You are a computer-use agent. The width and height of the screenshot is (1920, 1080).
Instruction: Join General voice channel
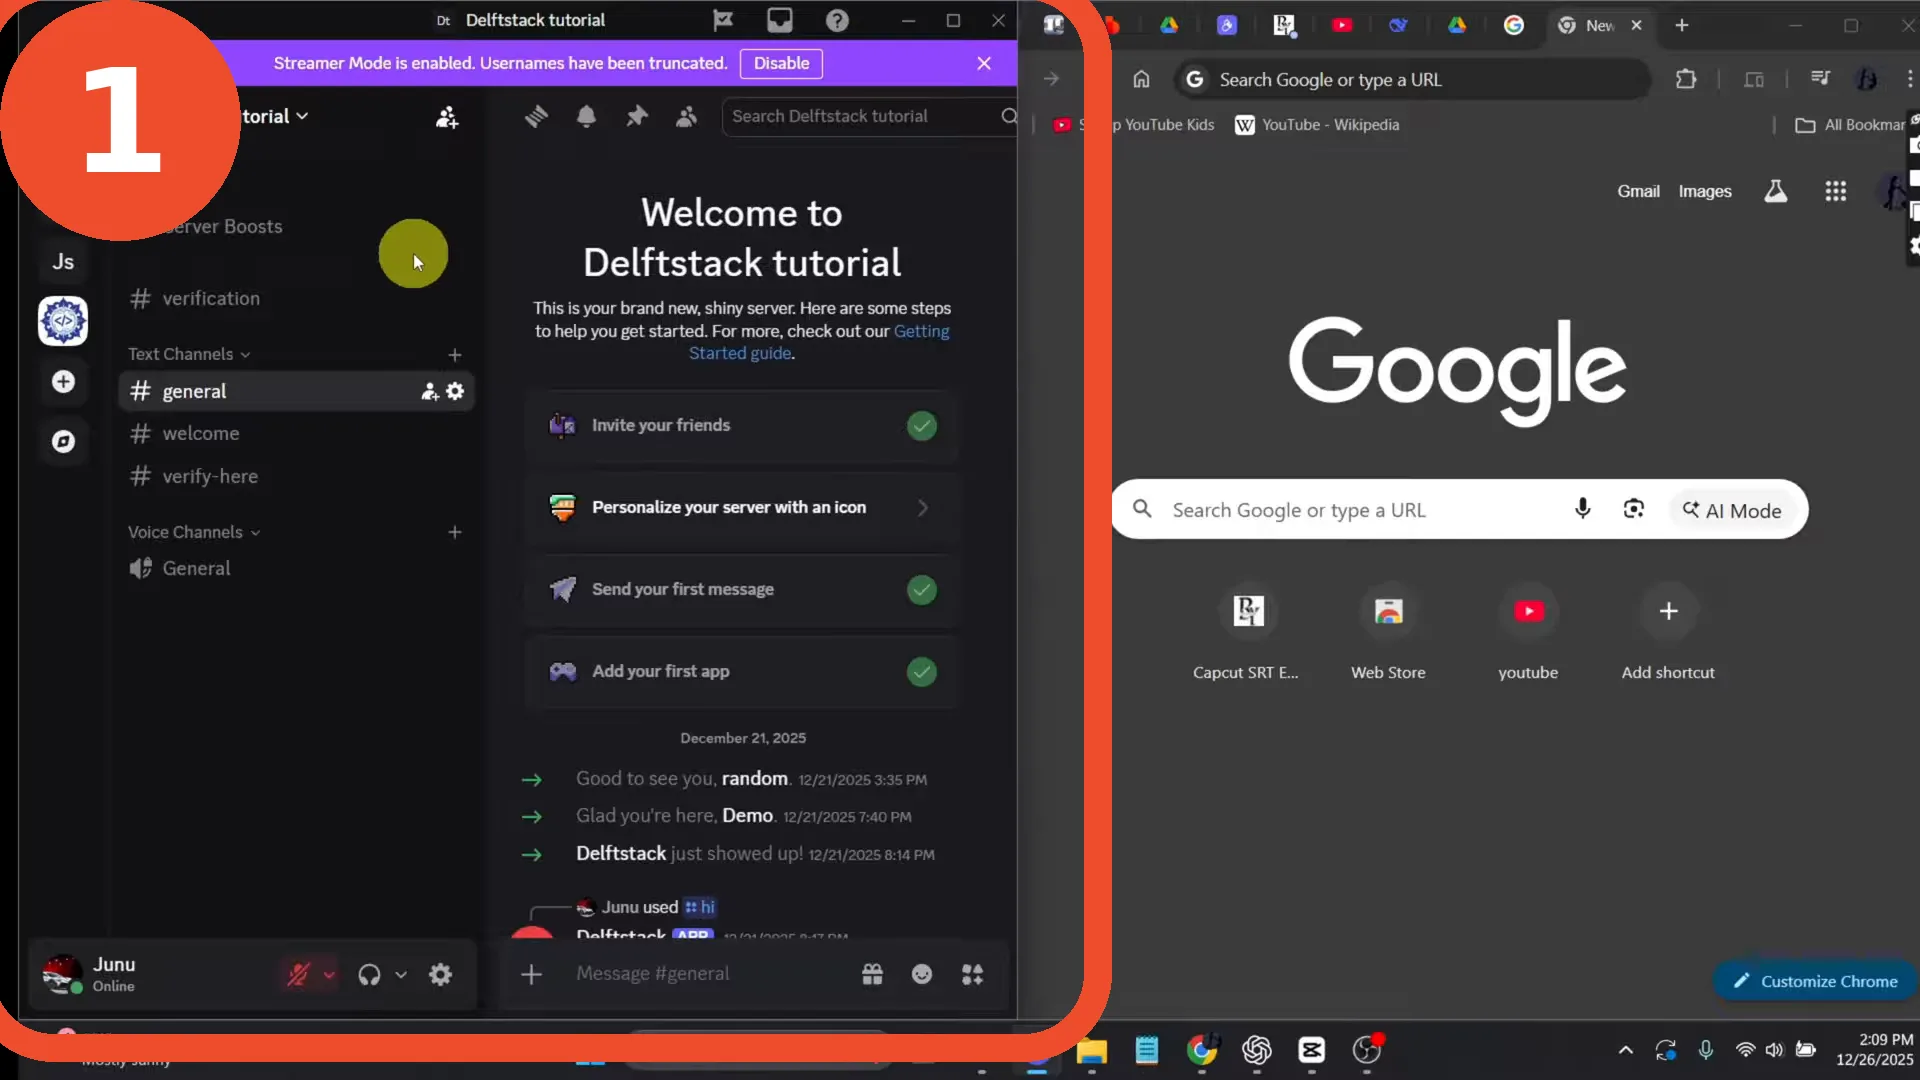point(296,568)
